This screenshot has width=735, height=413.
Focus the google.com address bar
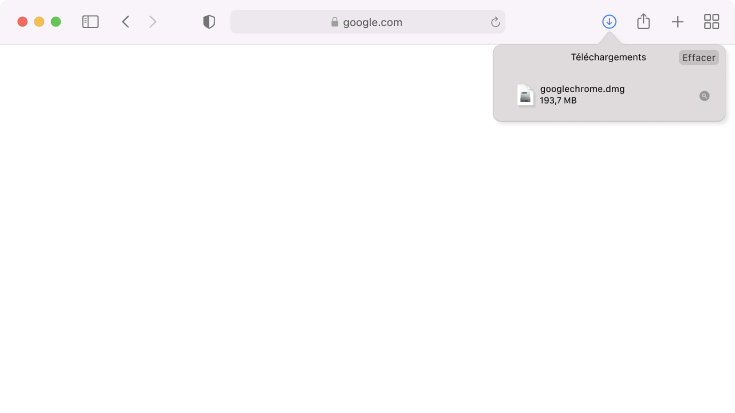coord(368,22)
